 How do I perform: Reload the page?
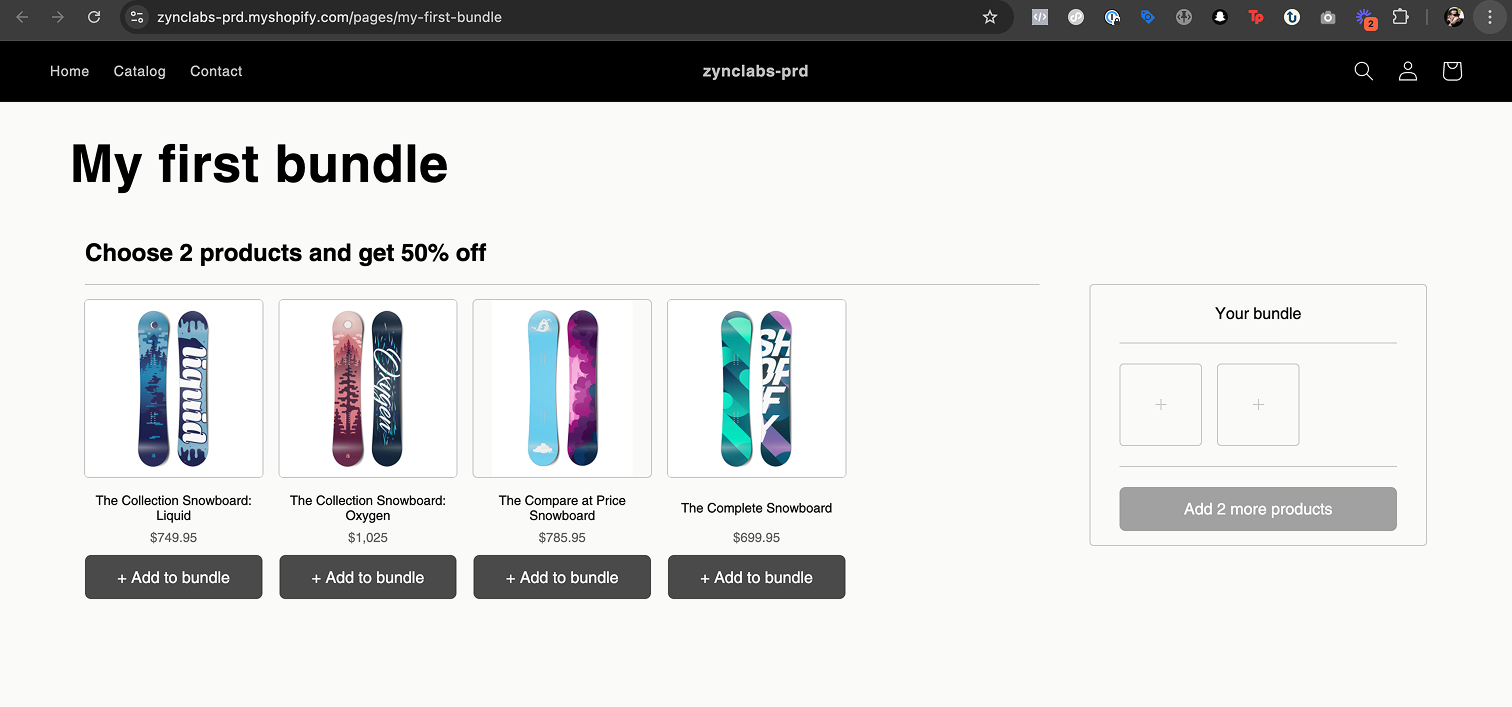point(94,17)
